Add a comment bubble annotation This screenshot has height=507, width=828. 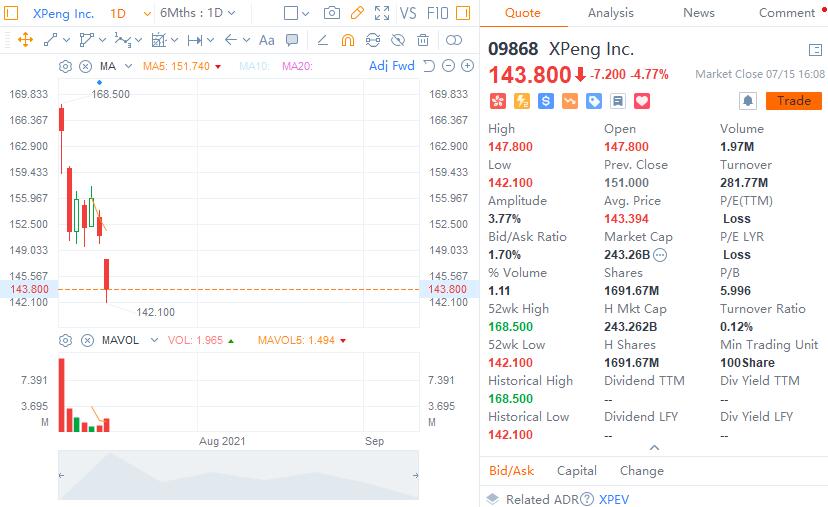292,40
